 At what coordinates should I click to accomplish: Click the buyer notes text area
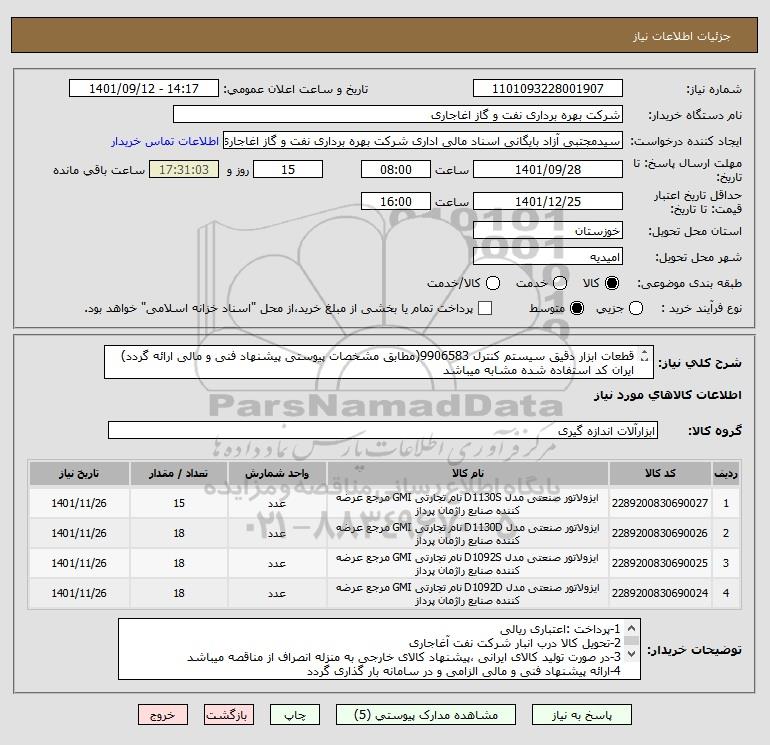point(379,649)
